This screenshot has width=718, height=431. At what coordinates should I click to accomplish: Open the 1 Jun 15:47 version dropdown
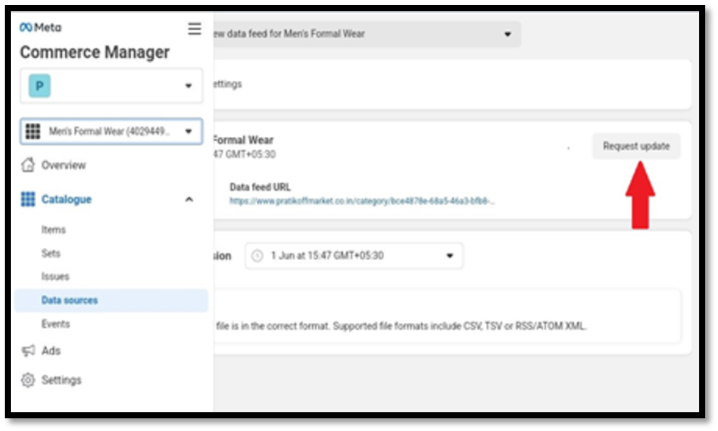pyautogui.click(x=355, y=256)
